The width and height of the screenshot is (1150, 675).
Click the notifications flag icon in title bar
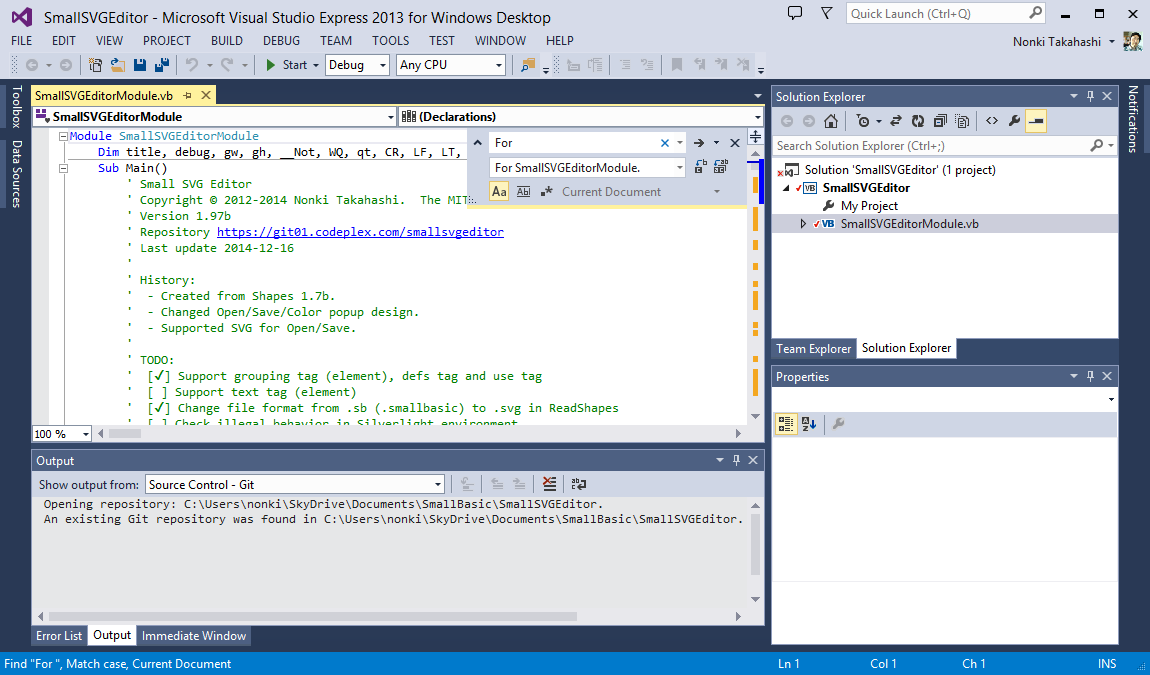pos(827,13)
